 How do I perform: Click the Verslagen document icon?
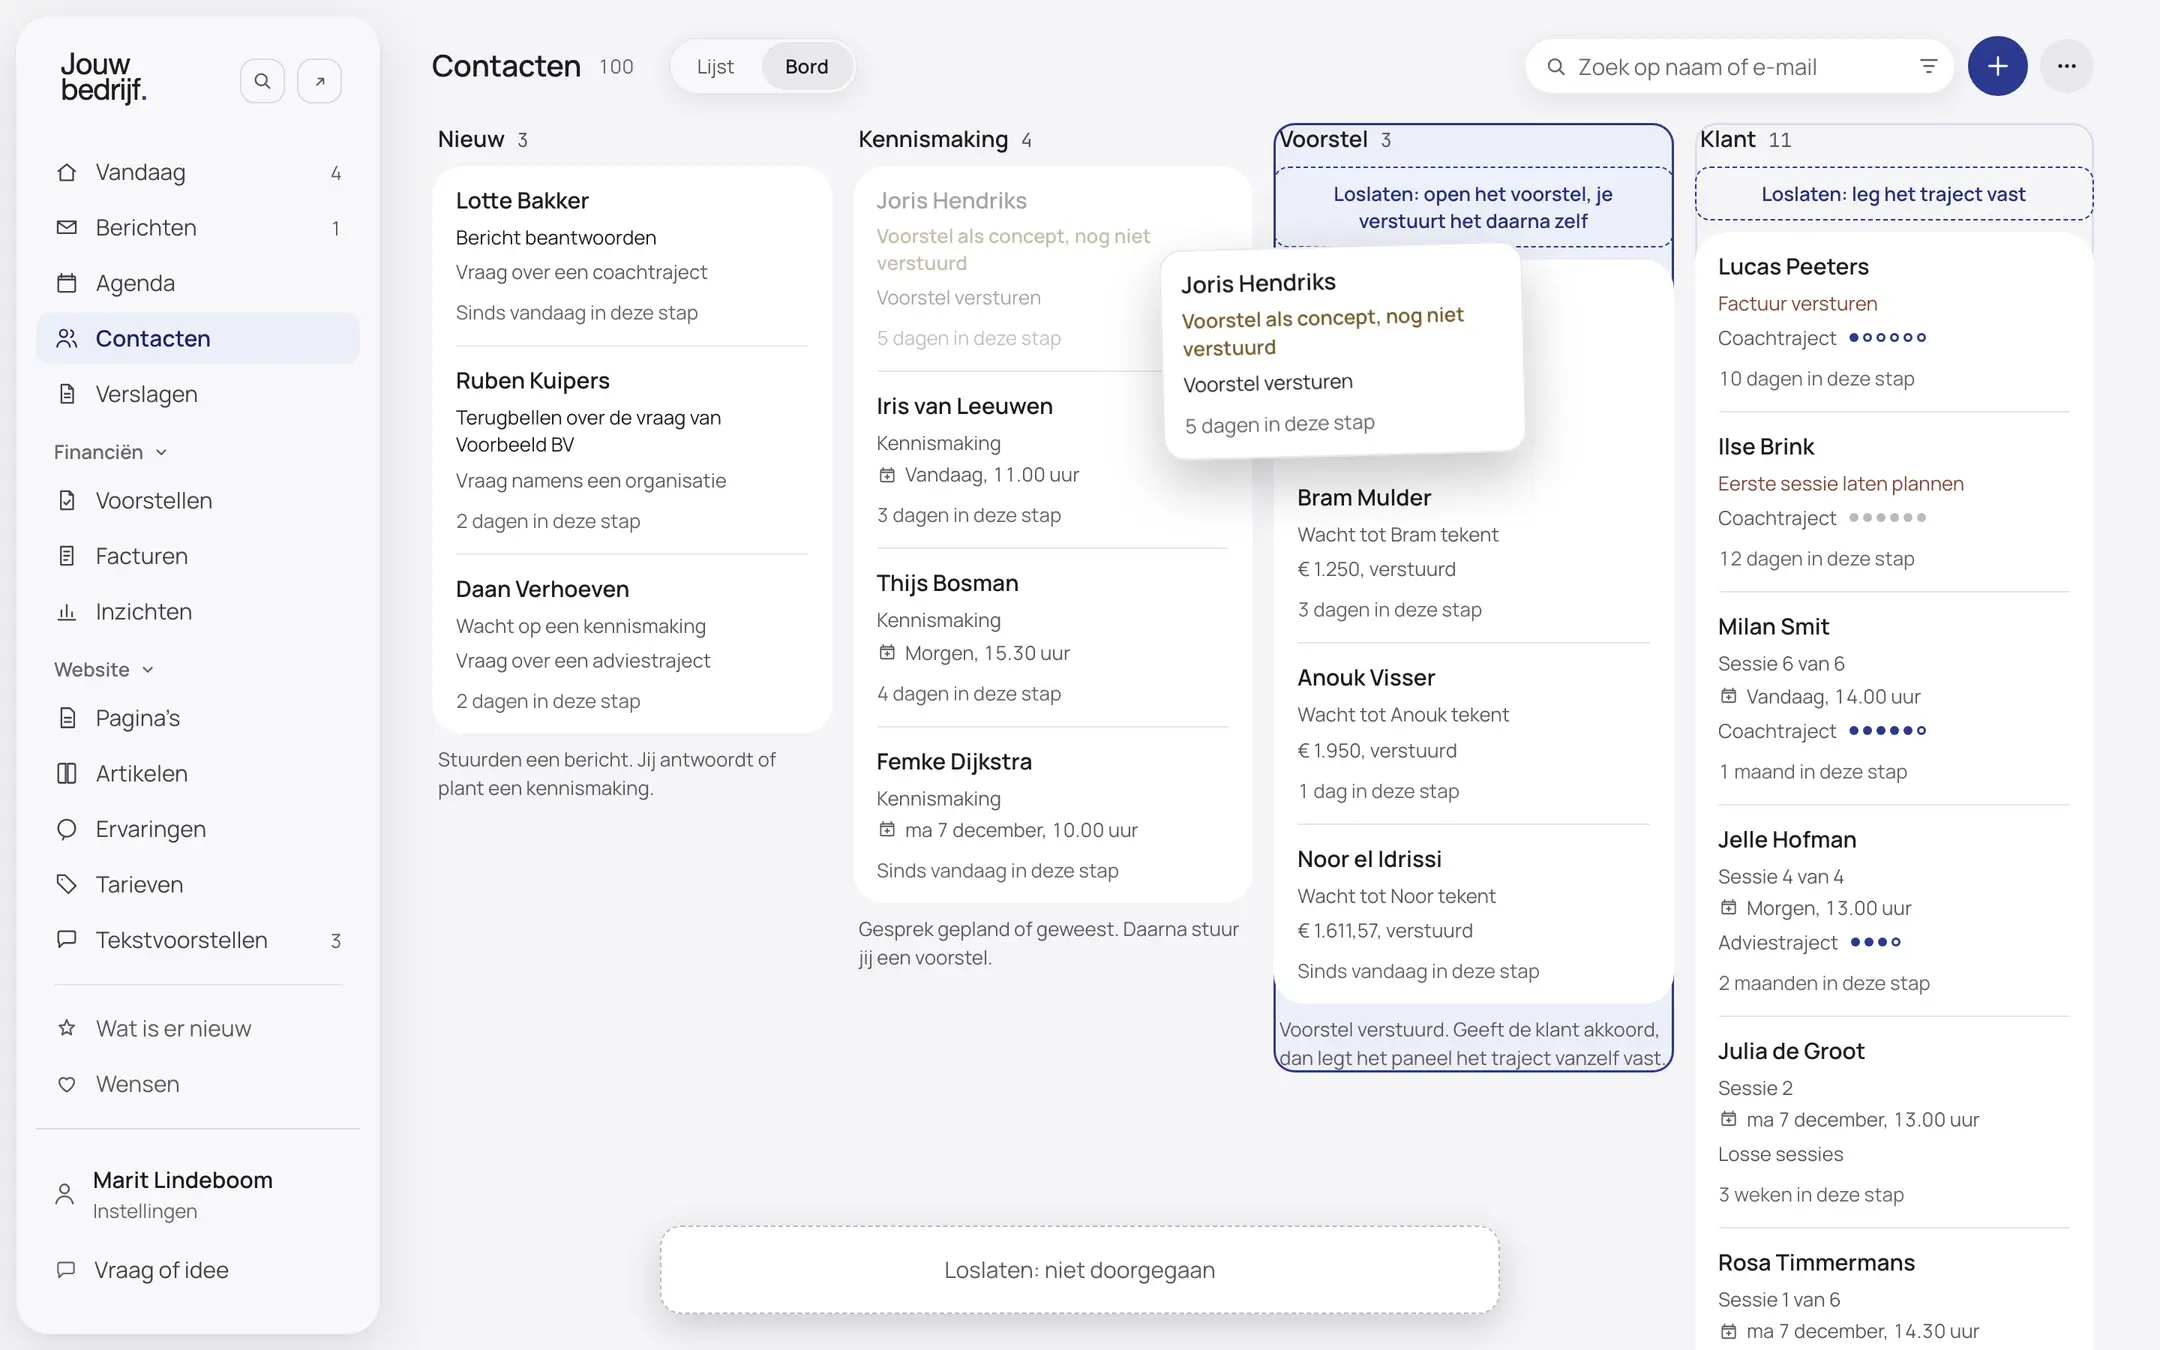[x=67, y=394]
